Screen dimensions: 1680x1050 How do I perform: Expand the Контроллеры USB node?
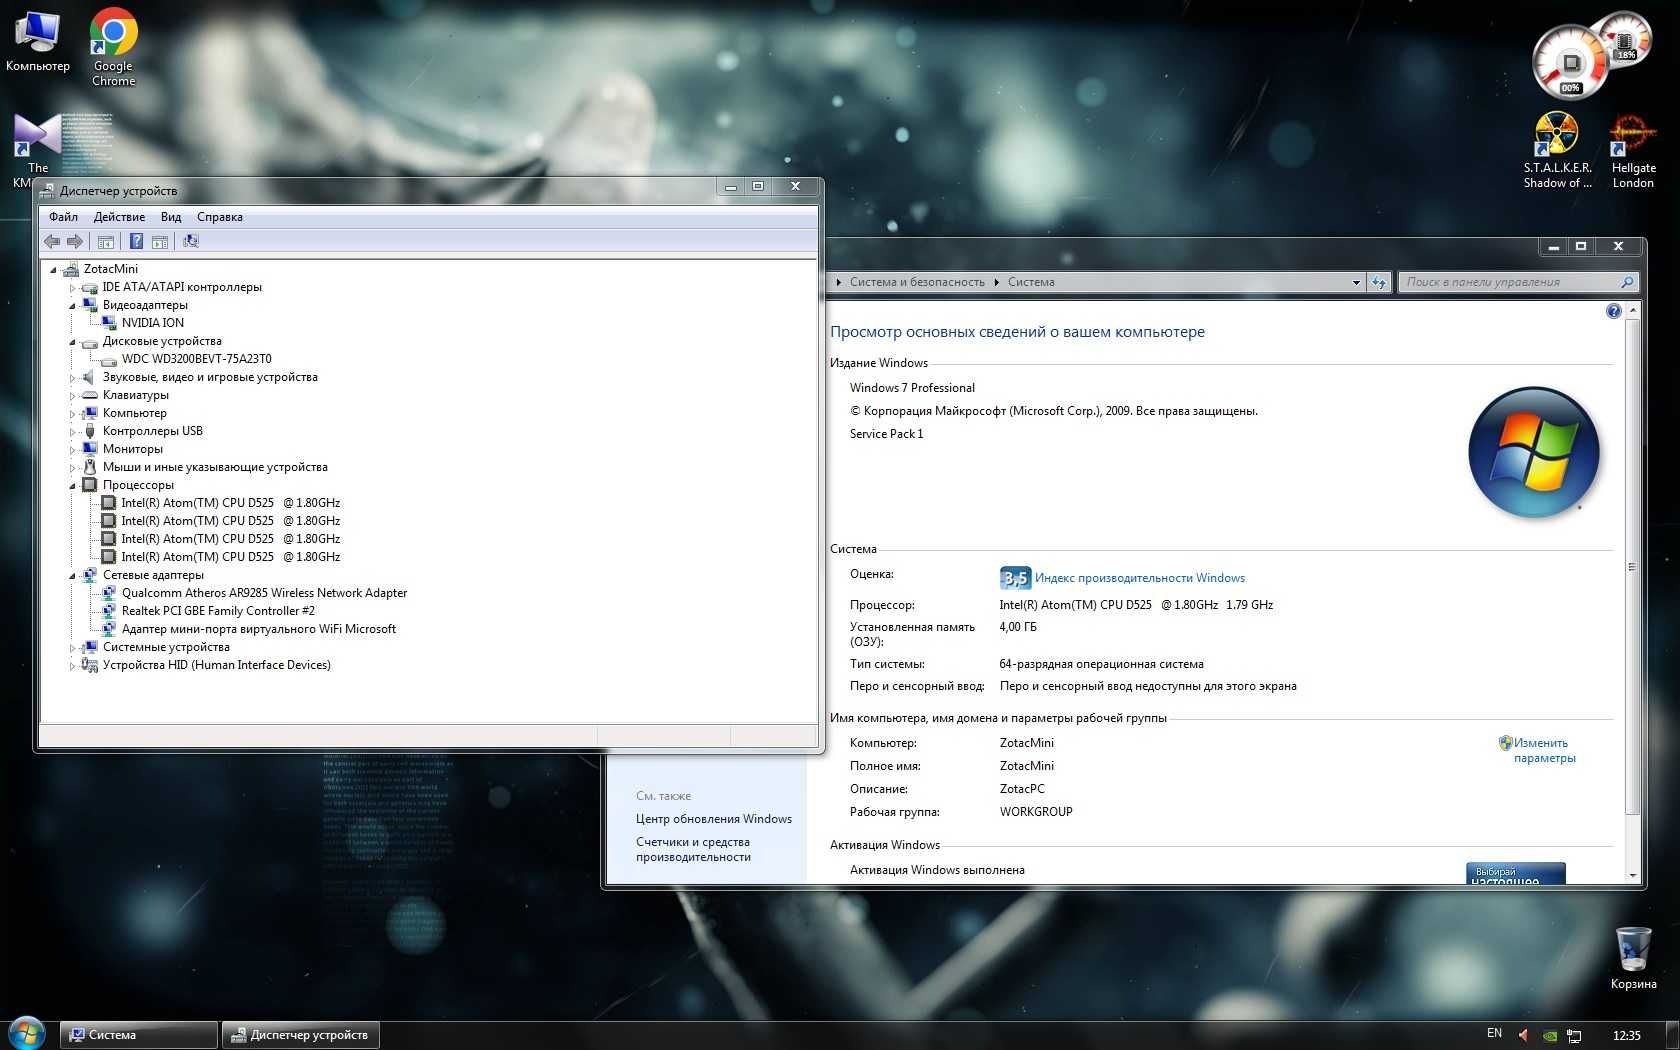click(72, 432)
